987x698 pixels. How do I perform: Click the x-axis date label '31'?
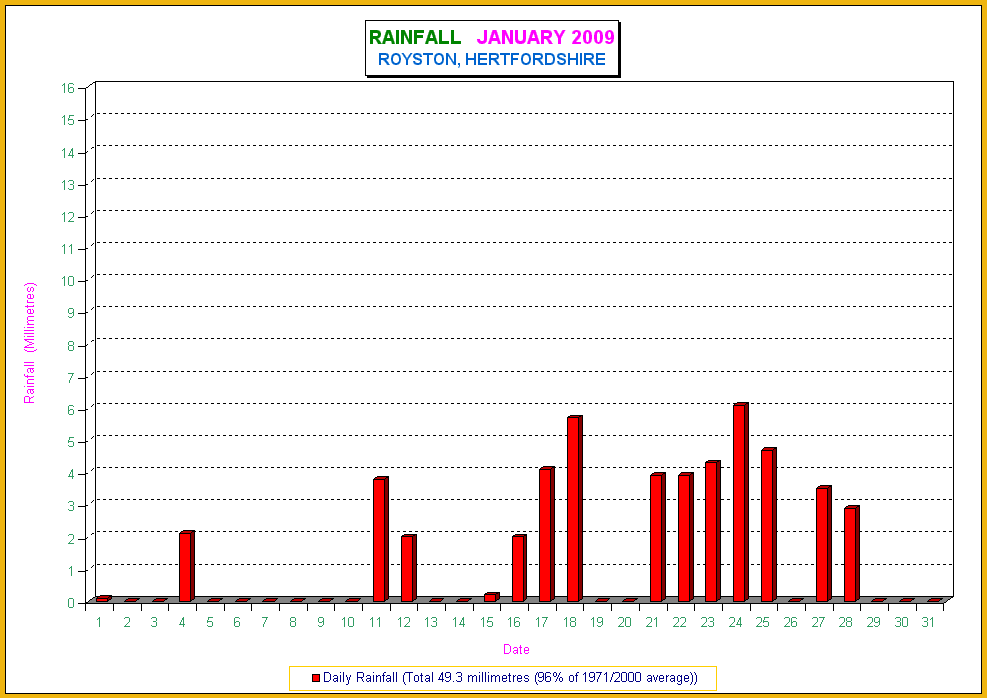pos(928,622)
